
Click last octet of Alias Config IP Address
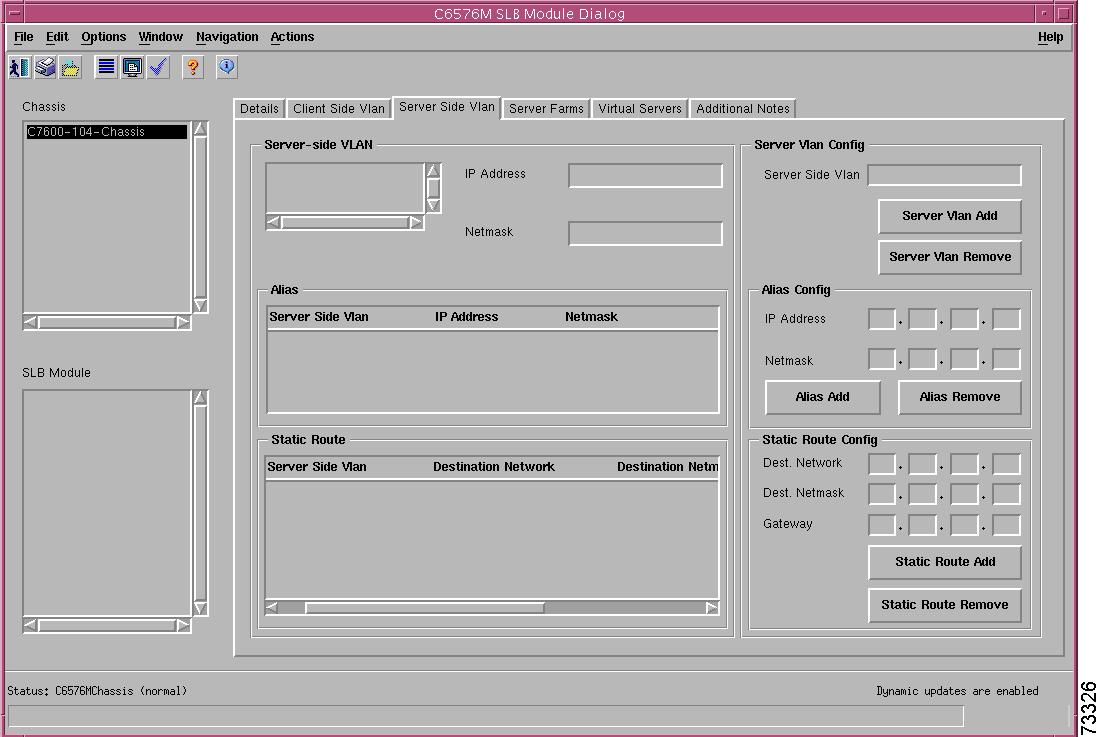[x=1007, y=319]
